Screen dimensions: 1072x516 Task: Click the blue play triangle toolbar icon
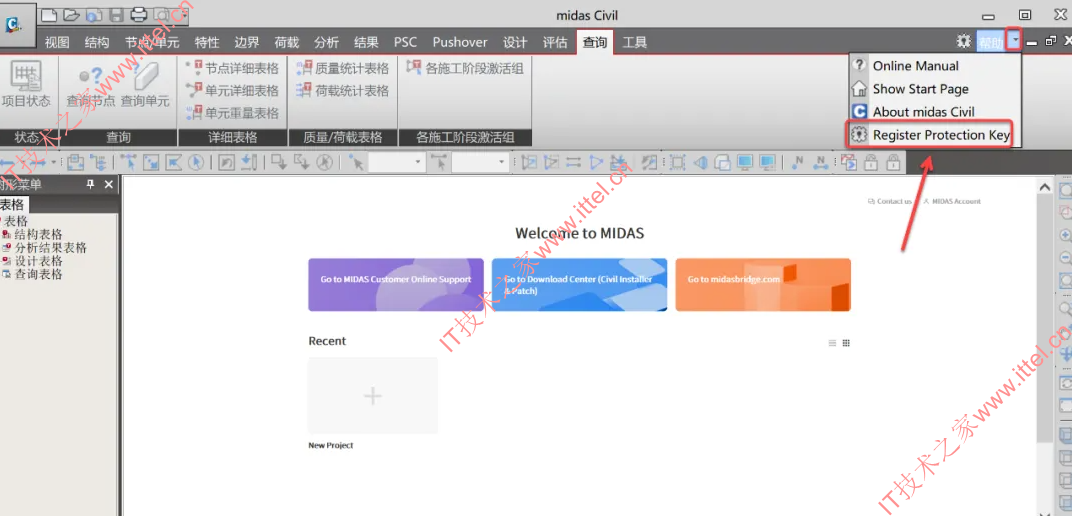click(596, 163)
